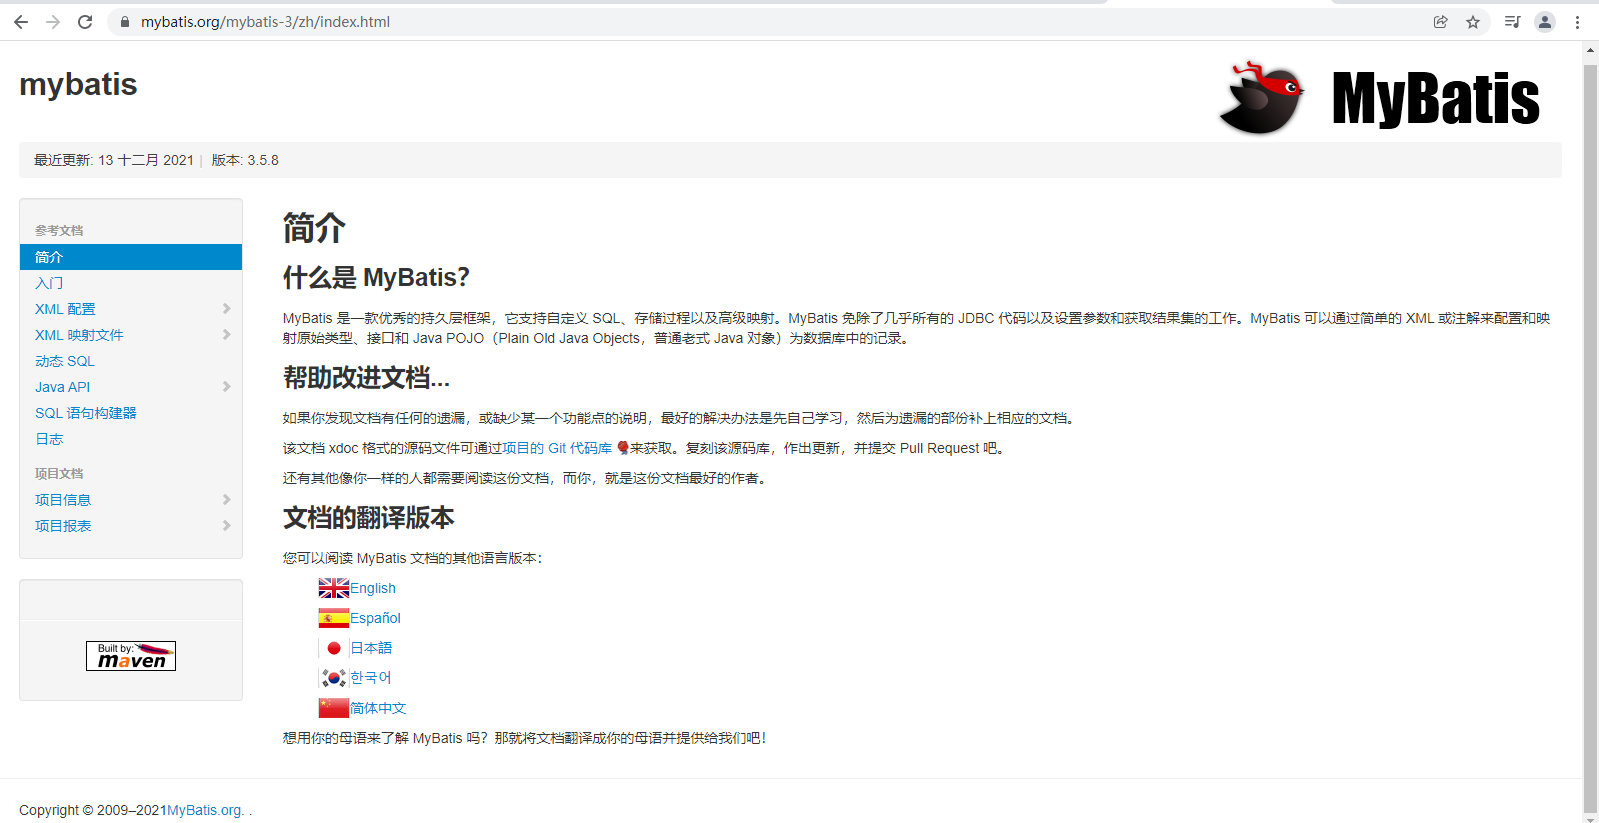Open the 入门 sidebar page

(49, 283)
